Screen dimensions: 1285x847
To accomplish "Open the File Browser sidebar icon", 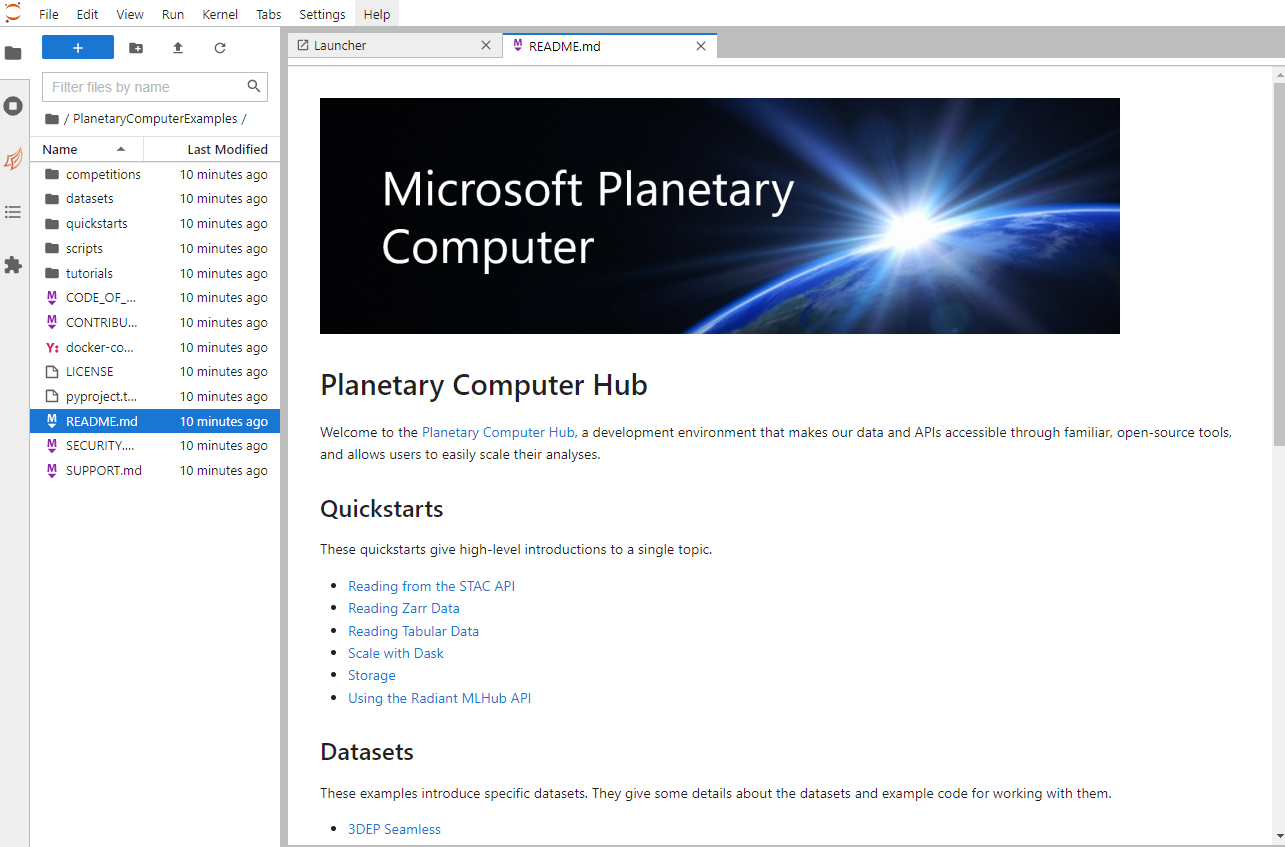I will click(13, 53).
